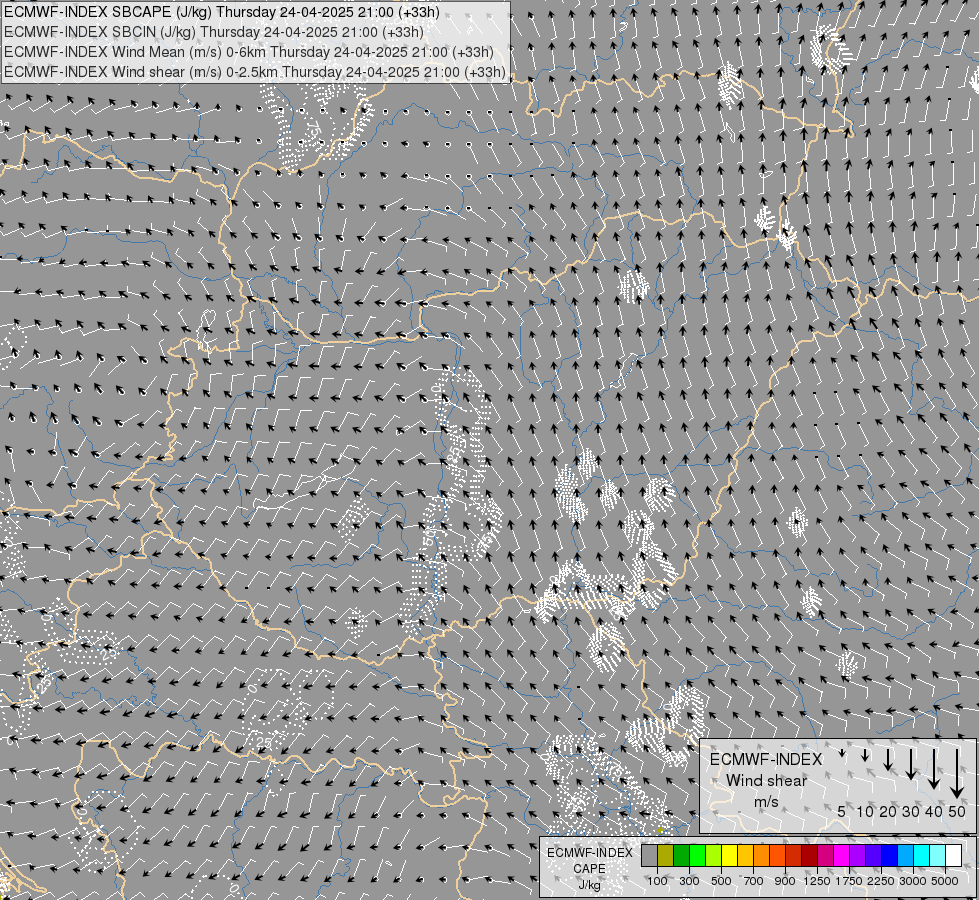Click the 1250 label on CAPE scale

(x=817, y=881)
